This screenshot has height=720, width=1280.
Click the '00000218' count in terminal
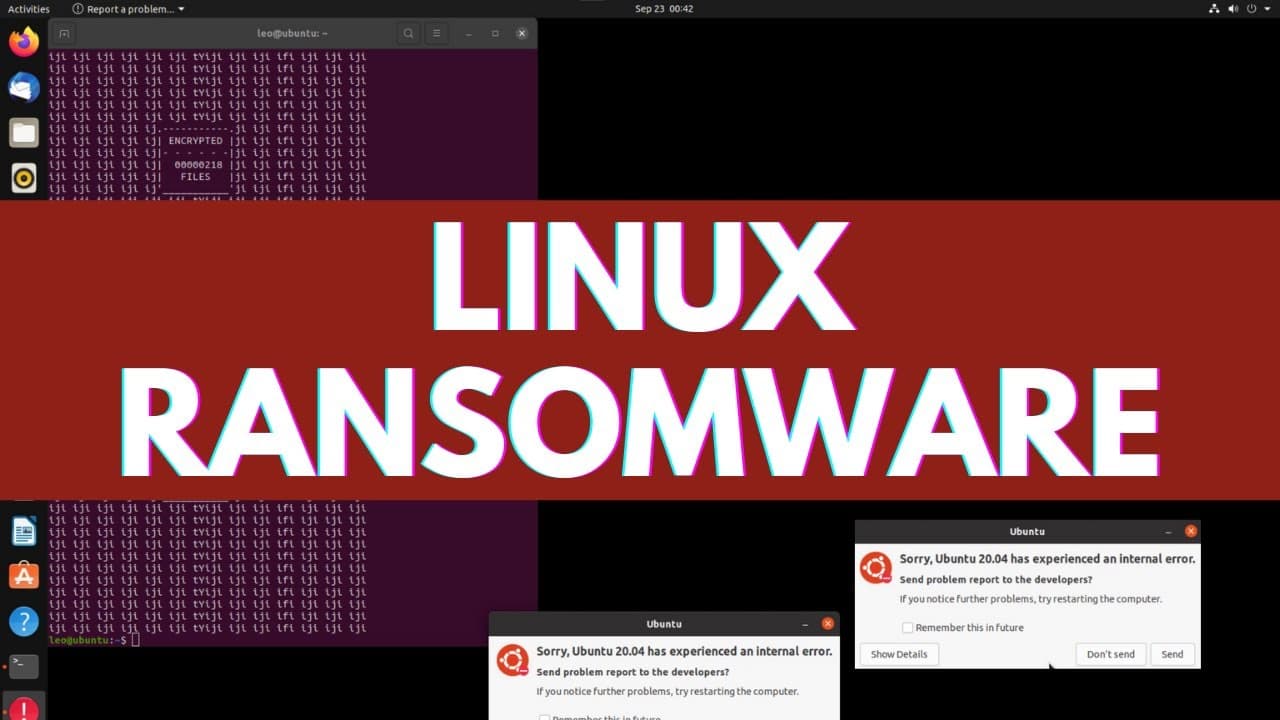pos(198,165)
